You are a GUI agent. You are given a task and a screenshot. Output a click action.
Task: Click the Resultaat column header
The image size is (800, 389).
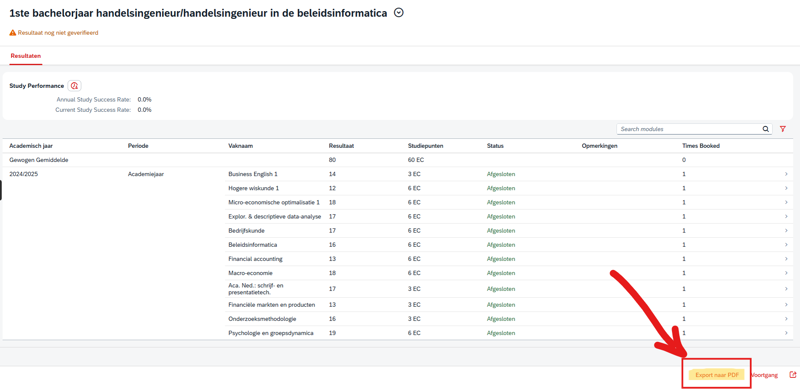(x=341, y=145)
